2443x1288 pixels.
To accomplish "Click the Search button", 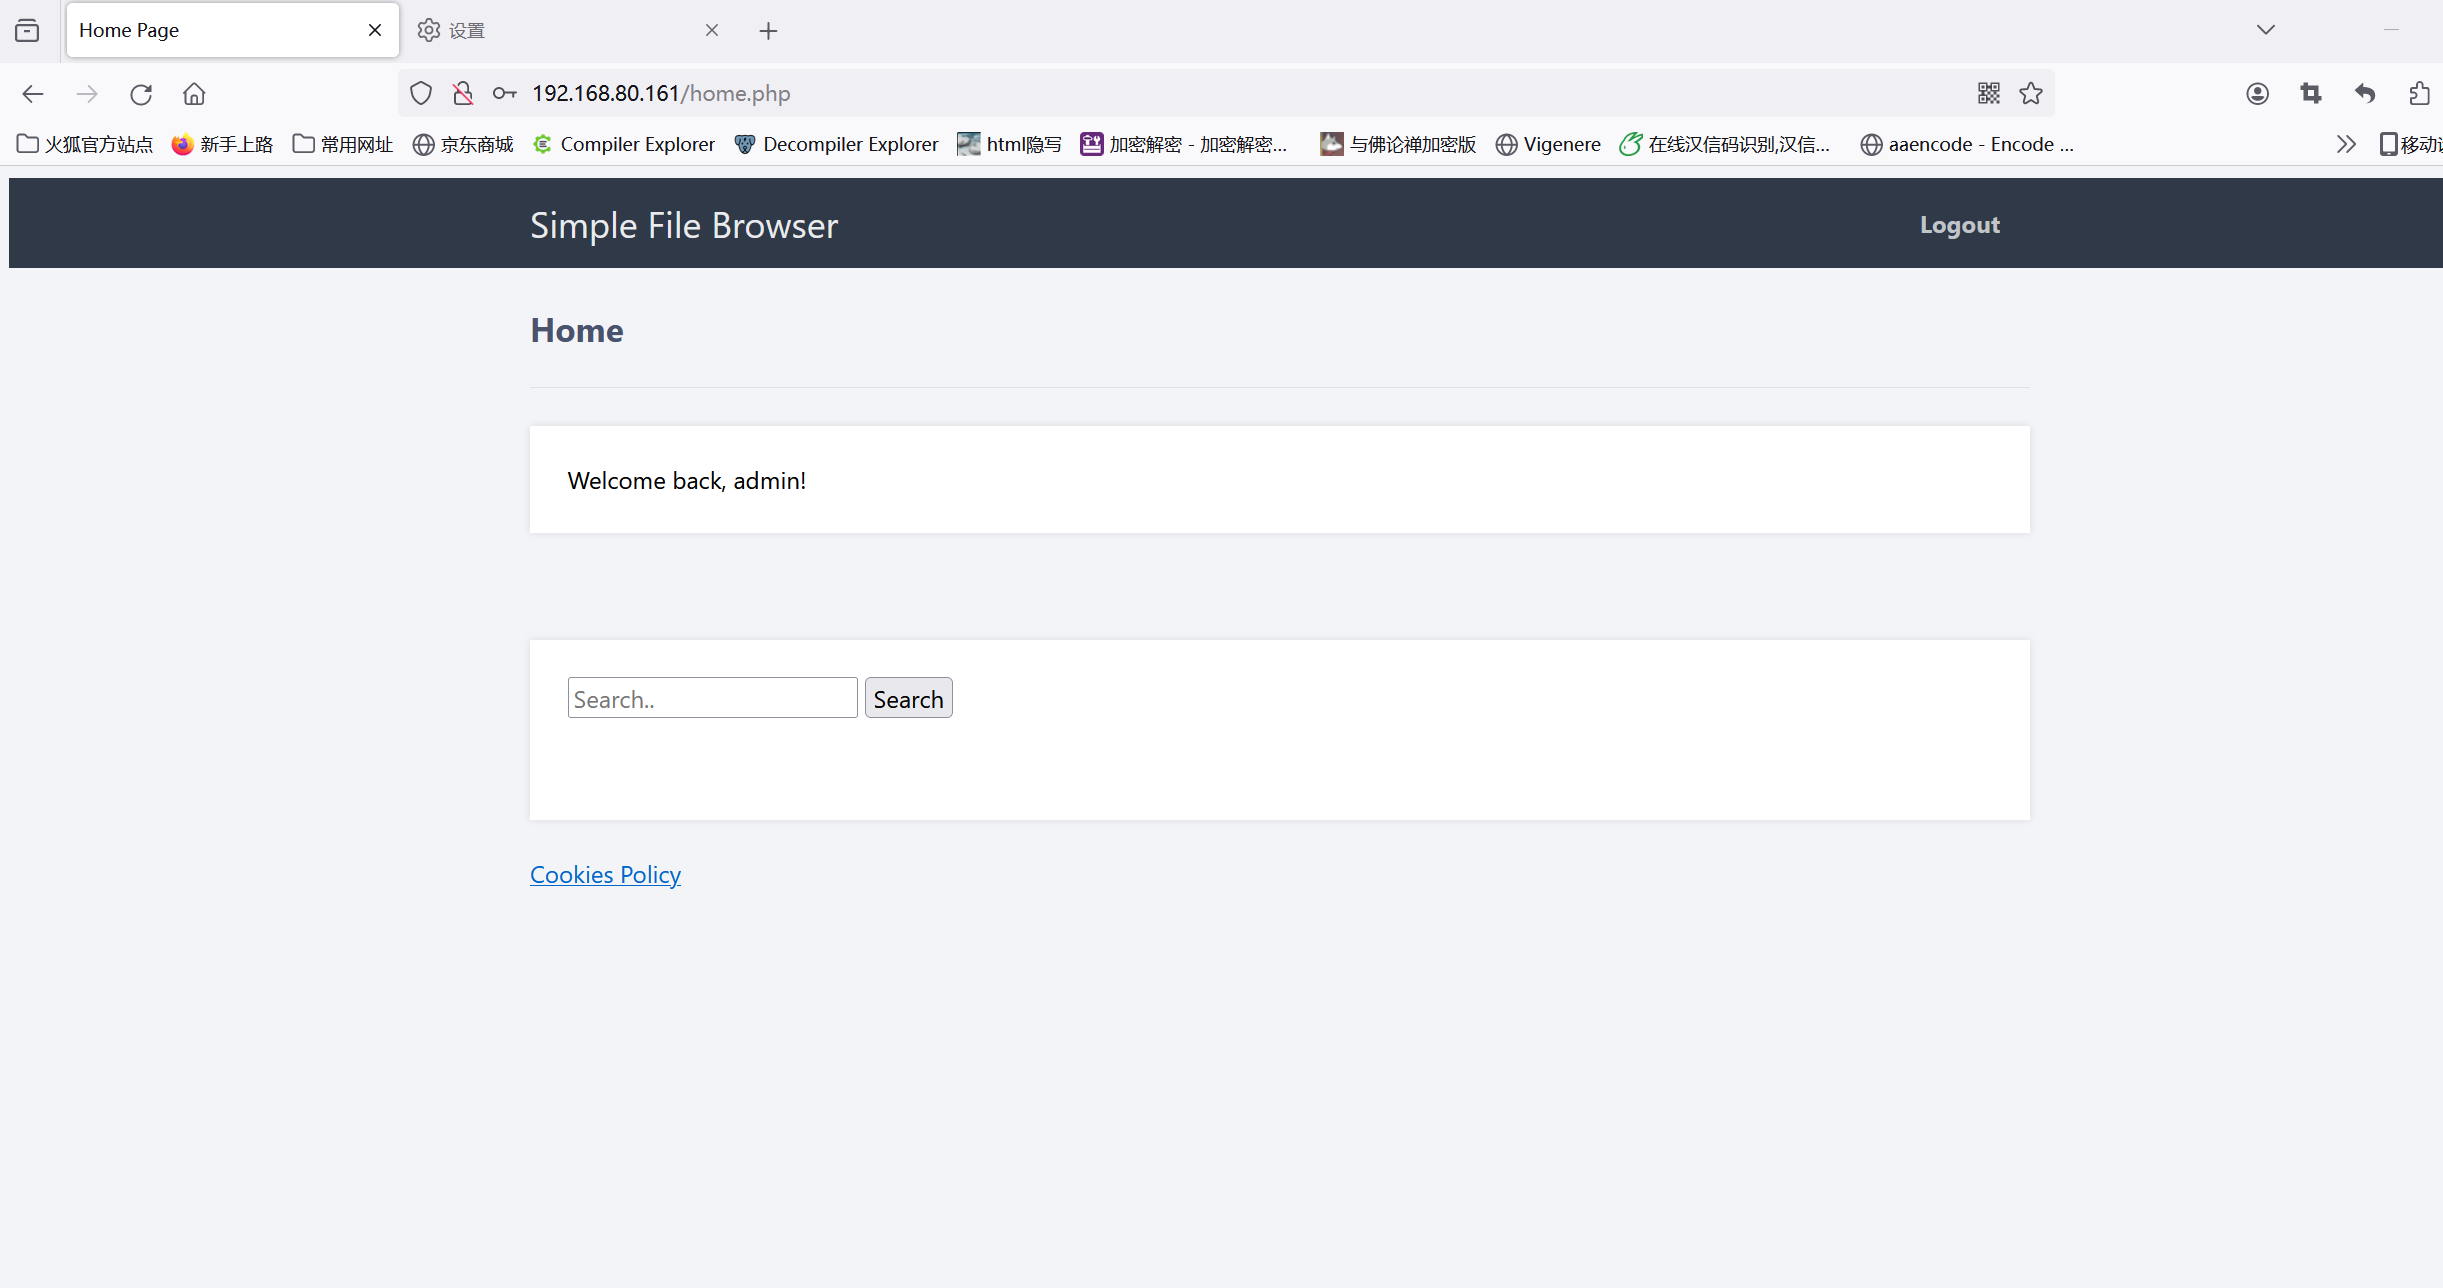I will 908,698.
